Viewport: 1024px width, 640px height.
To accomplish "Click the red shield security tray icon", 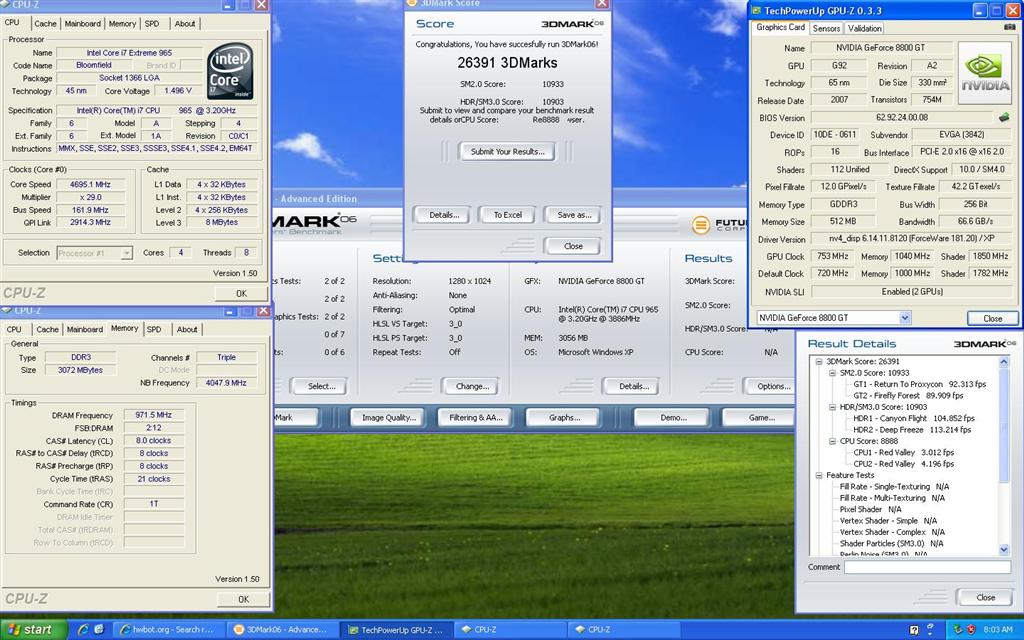I will pos(971,630).
